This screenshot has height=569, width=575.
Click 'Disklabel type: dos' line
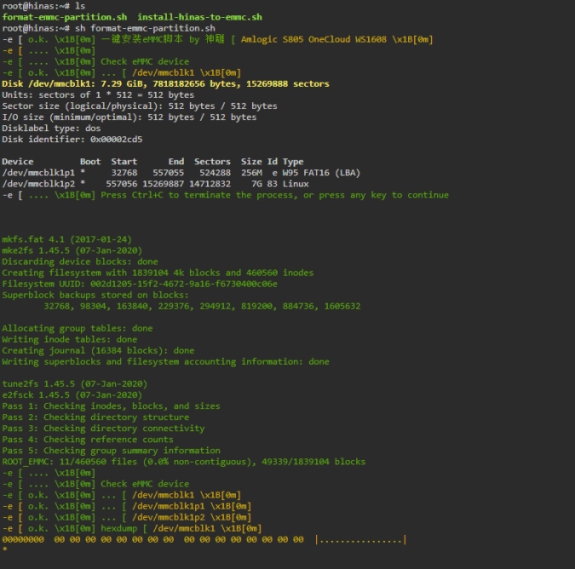[51, 128]
